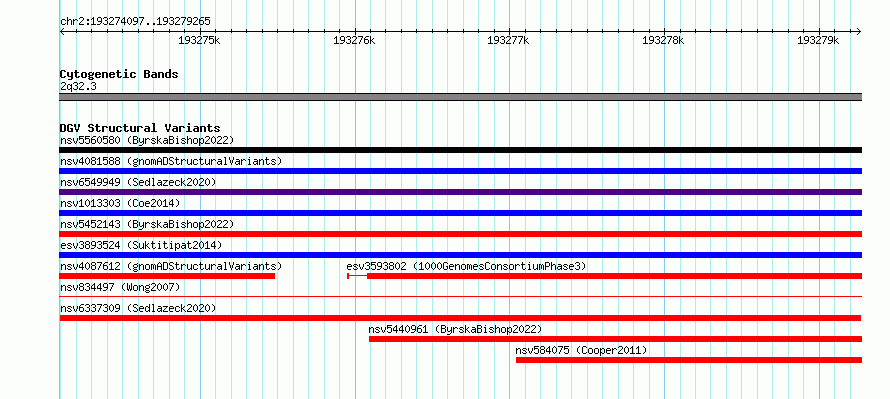Select the gray 2q32.3 band bar
This screenshot has width=890, height=399.
click(x=460, y=97)
